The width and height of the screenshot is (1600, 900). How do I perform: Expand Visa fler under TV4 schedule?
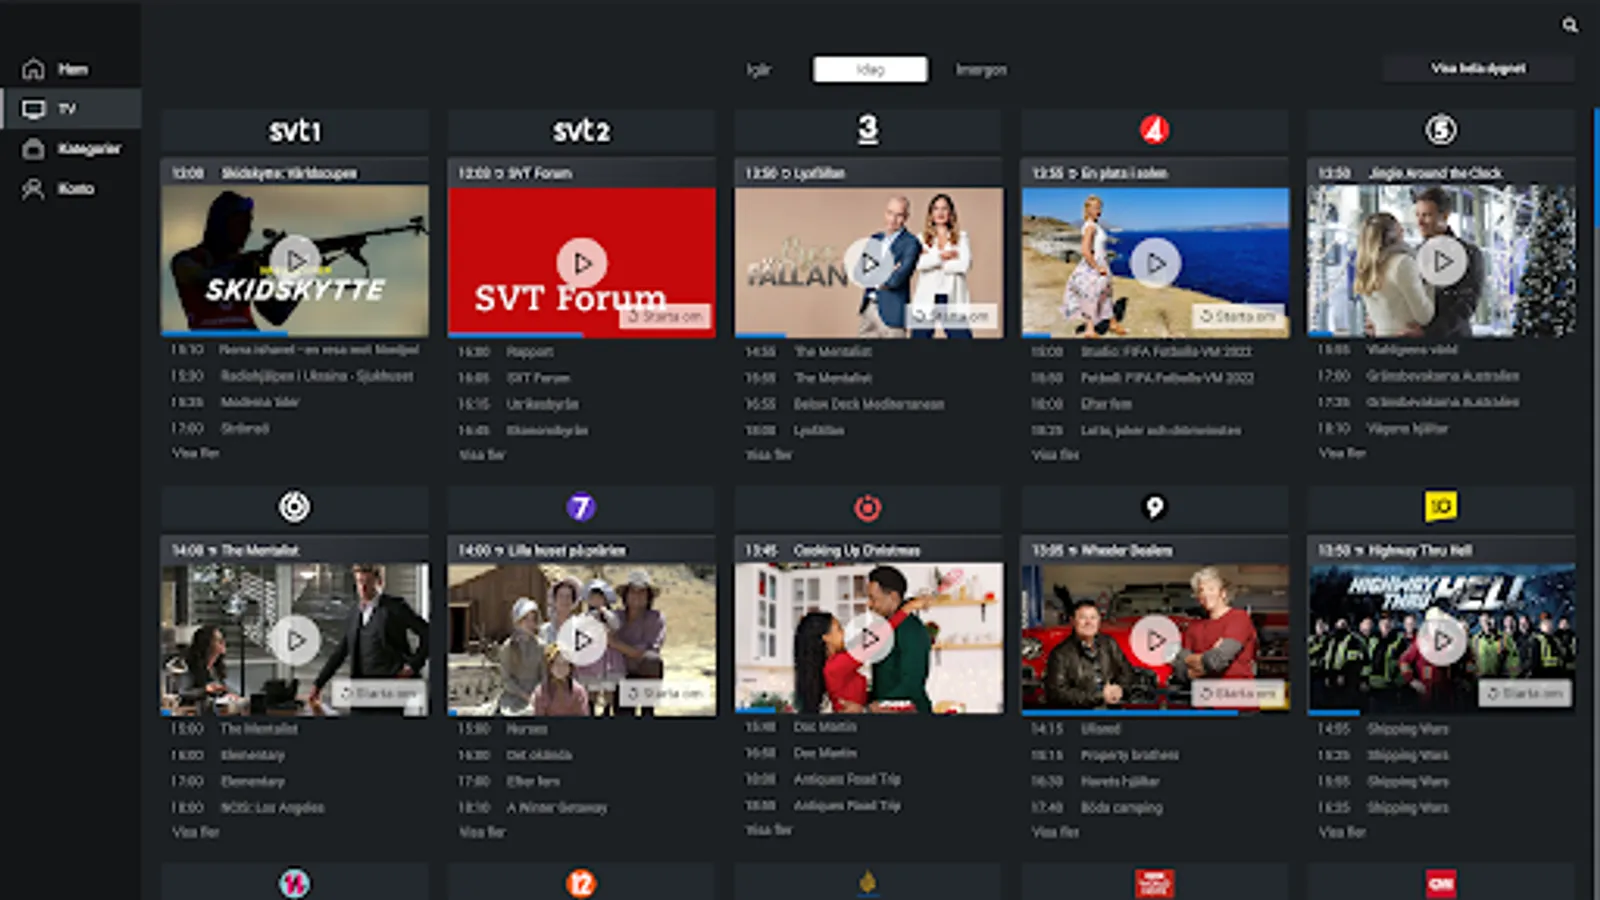point(1056,455)
